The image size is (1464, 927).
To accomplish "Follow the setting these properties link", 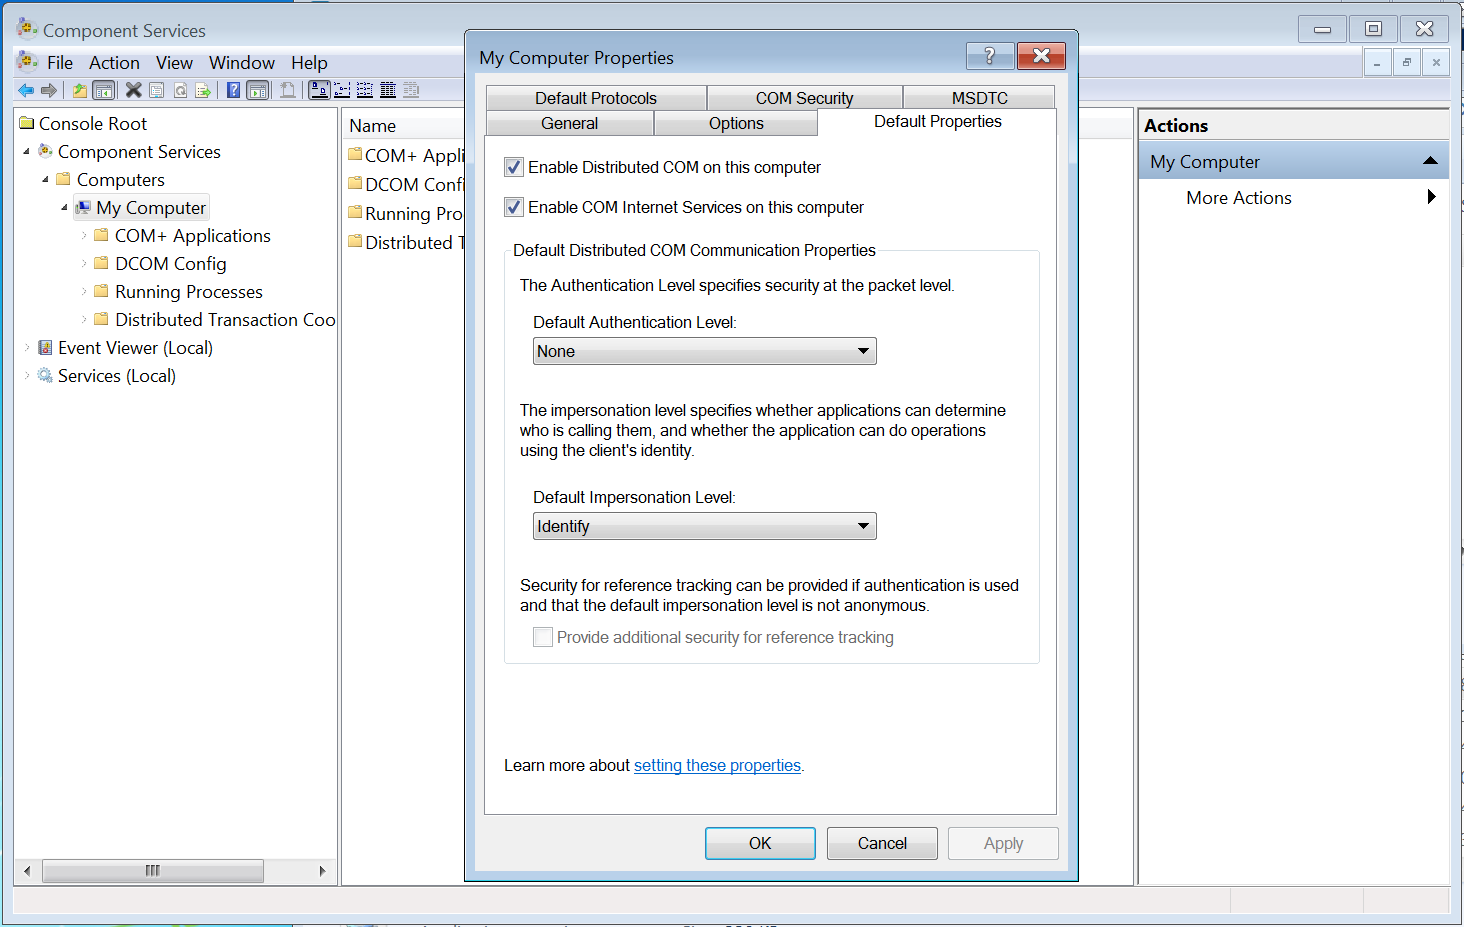I will (x=717, y=765).
